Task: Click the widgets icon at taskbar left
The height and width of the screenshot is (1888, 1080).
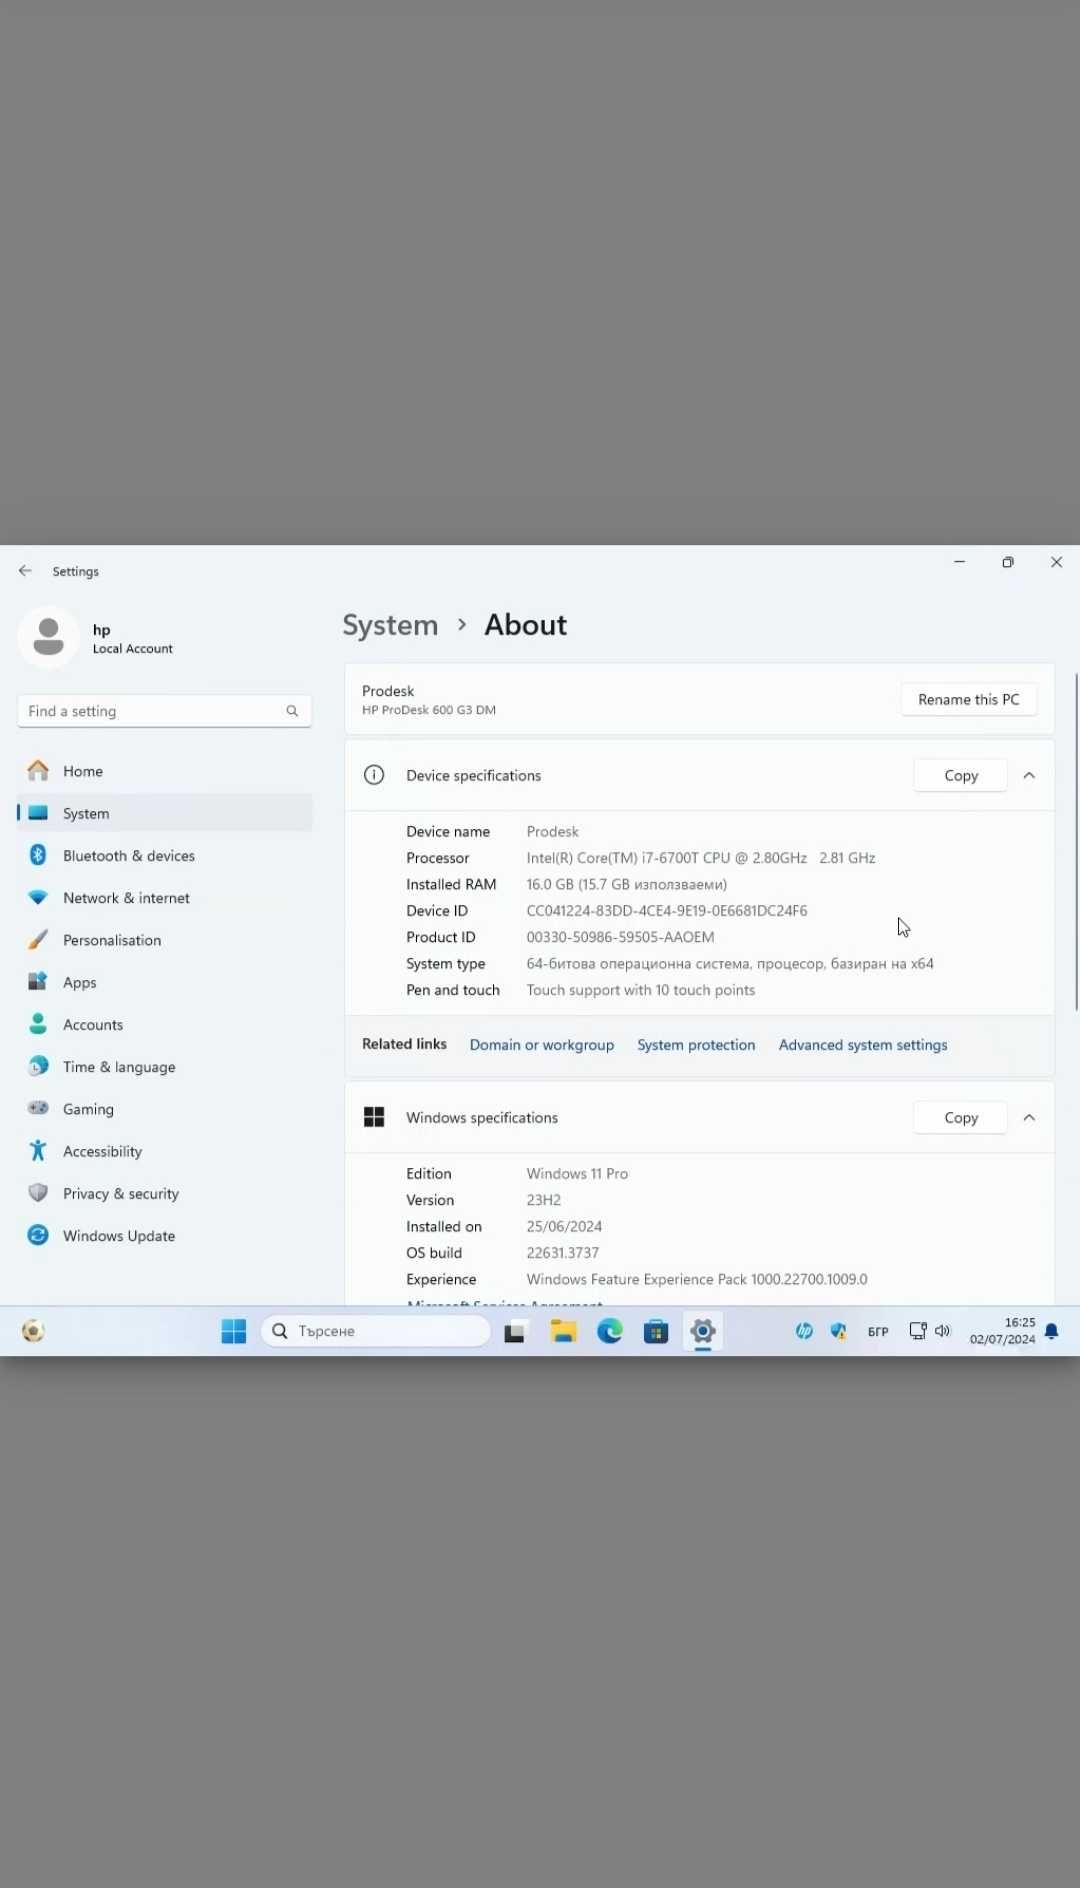Action: 33,1331
